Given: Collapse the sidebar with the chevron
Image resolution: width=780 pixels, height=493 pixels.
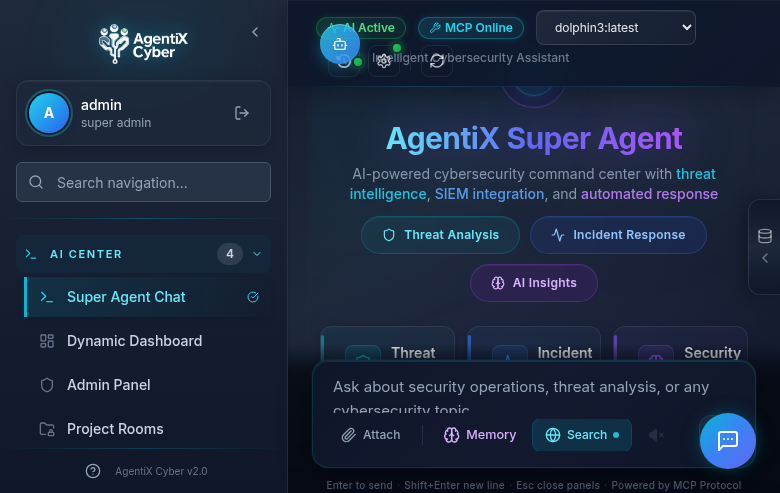Looking at the screenshot, I should click(x=255, y=32).
